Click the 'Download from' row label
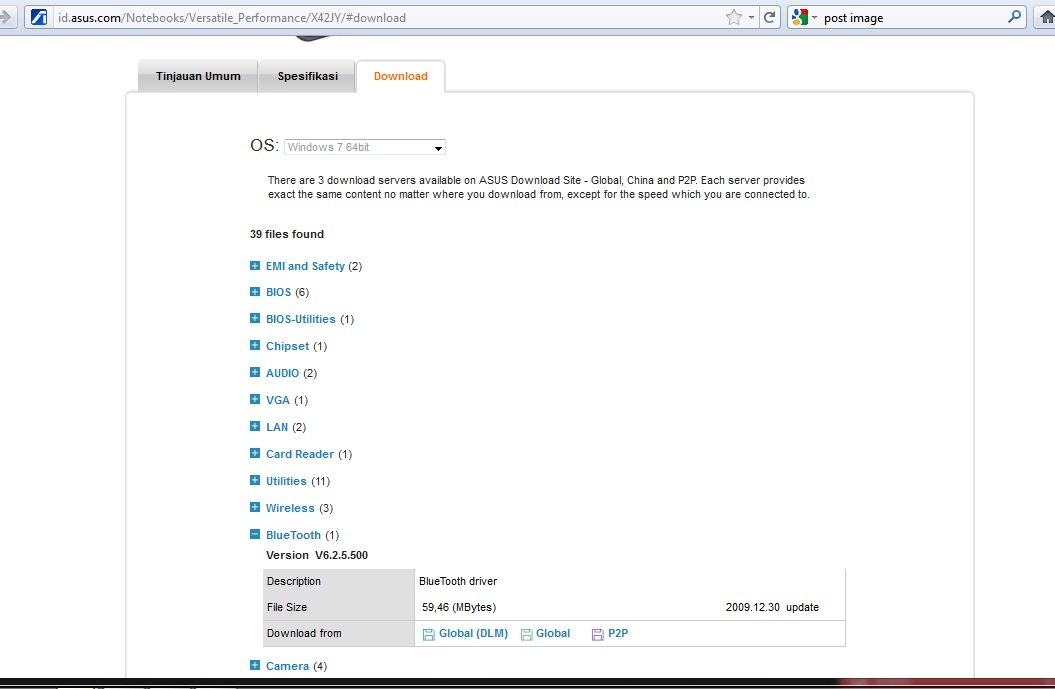Screen dimensions: 1055x689 coord(304,633)
